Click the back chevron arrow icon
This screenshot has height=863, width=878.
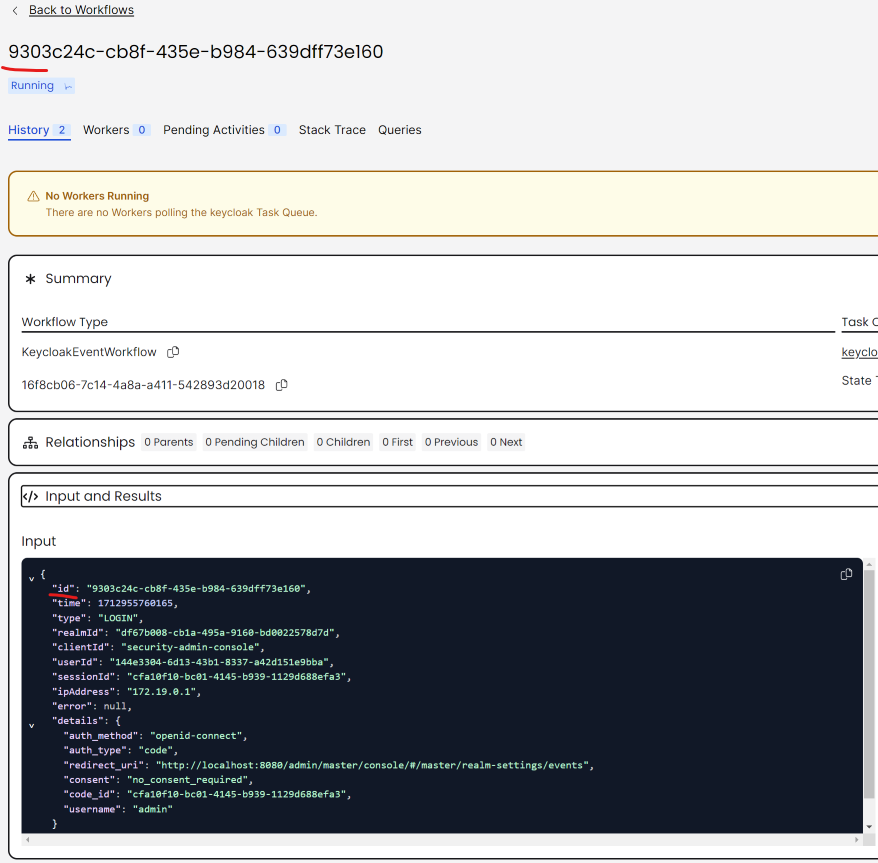(x=15, y=11)
